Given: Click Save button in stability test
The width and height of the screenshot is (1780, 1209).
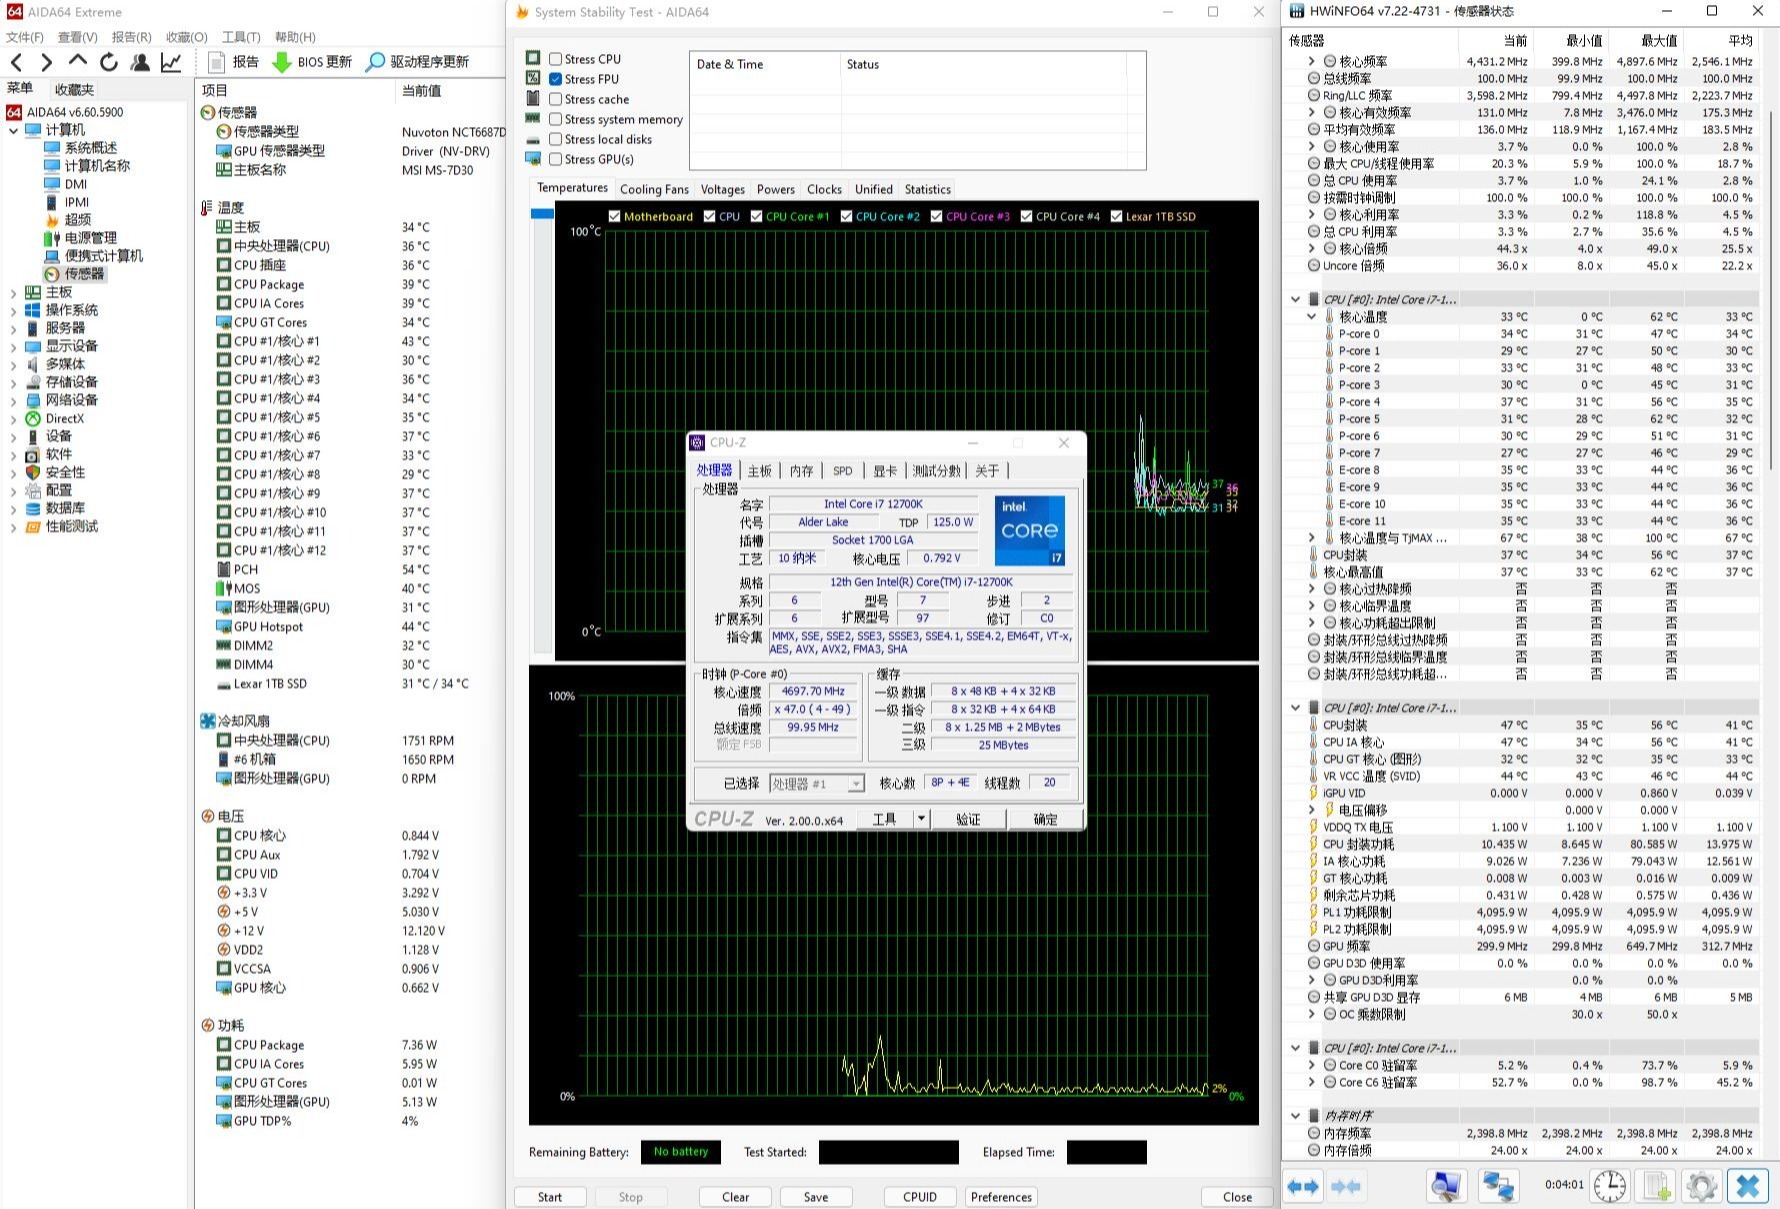Looking at the screenshot, I should (816, 1197).
